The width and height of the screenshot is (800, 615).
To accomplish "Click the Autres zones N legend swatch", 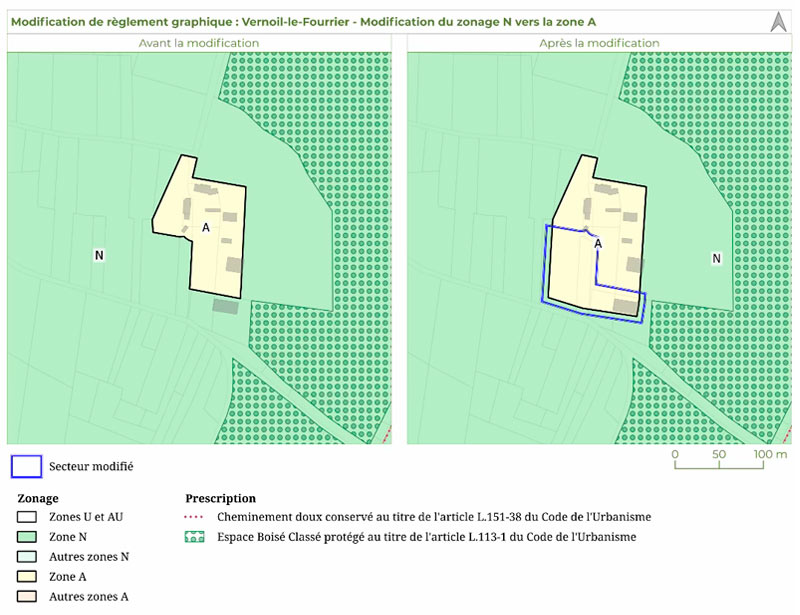I will (x=27, y=557).
